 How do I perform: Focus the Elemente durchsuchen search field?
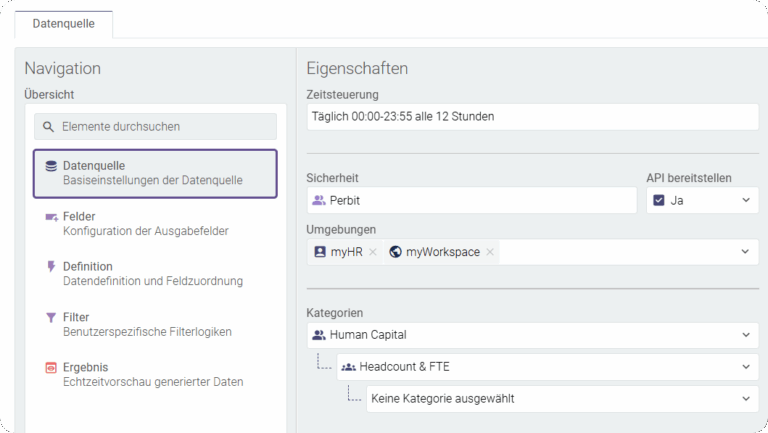pyautogui.click(x=155, y=127)
